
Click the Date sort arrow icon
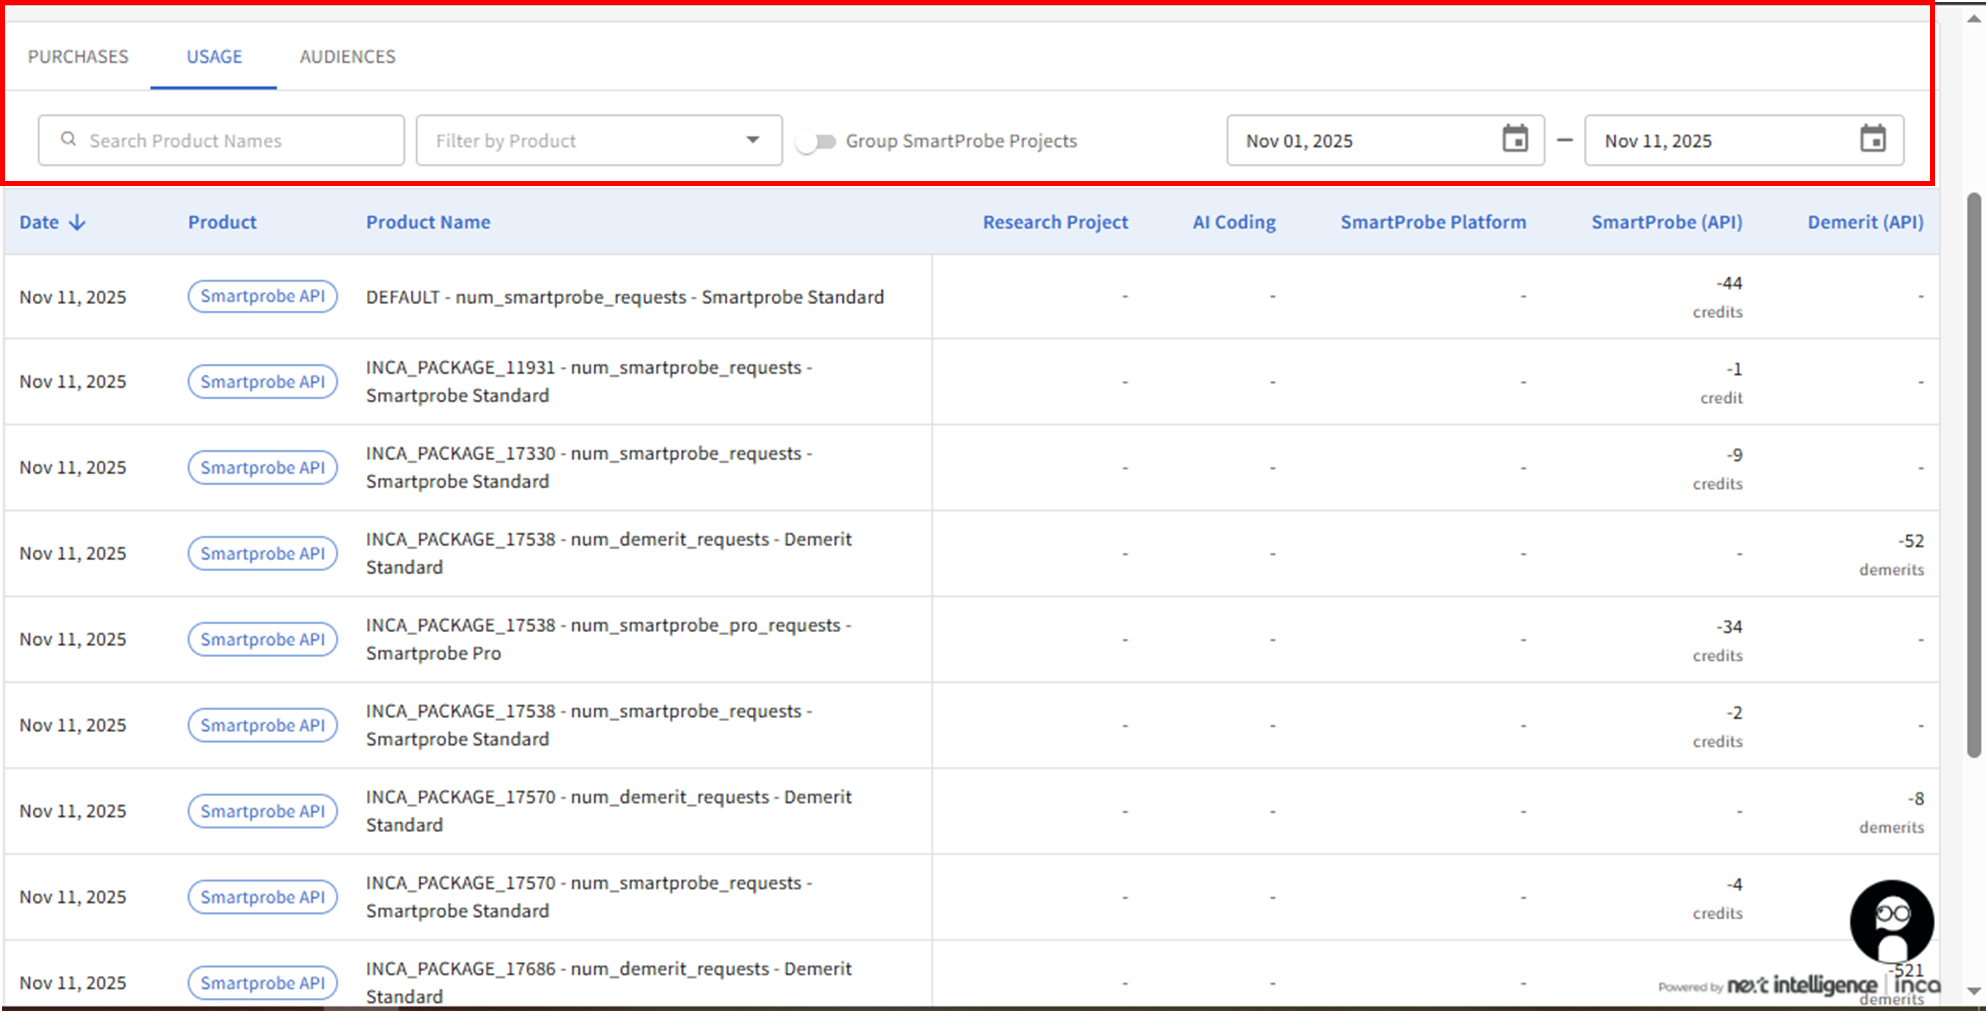(x=77, y=222)
